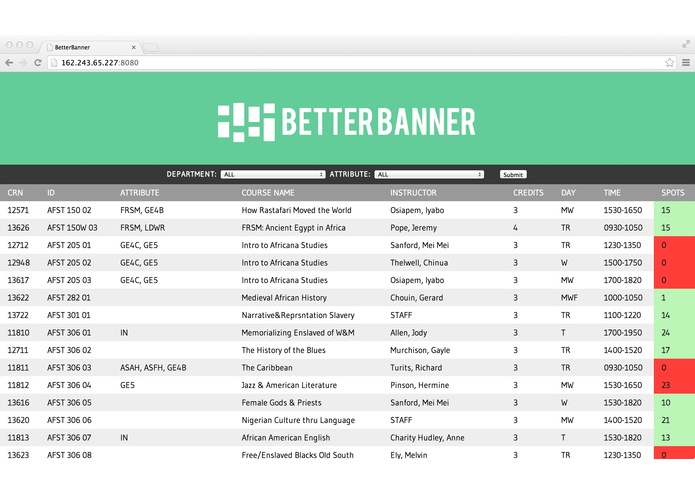The width and height of the screenshot is (695, 494).
Task: Click instructor Pope, Jeremy
Action: [413, 228]
